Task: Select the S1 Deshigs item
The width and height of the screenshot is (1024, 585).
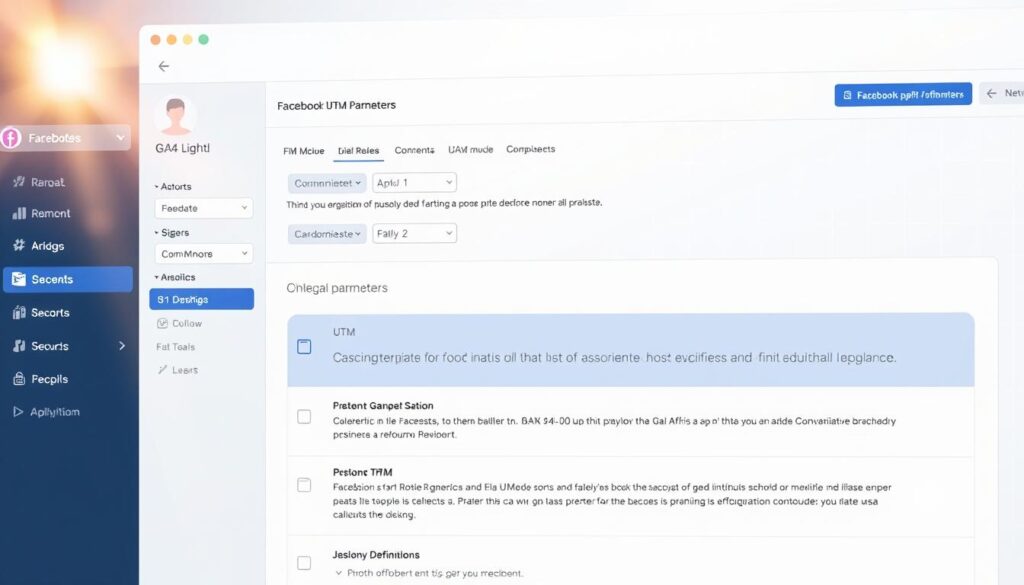Action: 201,299
